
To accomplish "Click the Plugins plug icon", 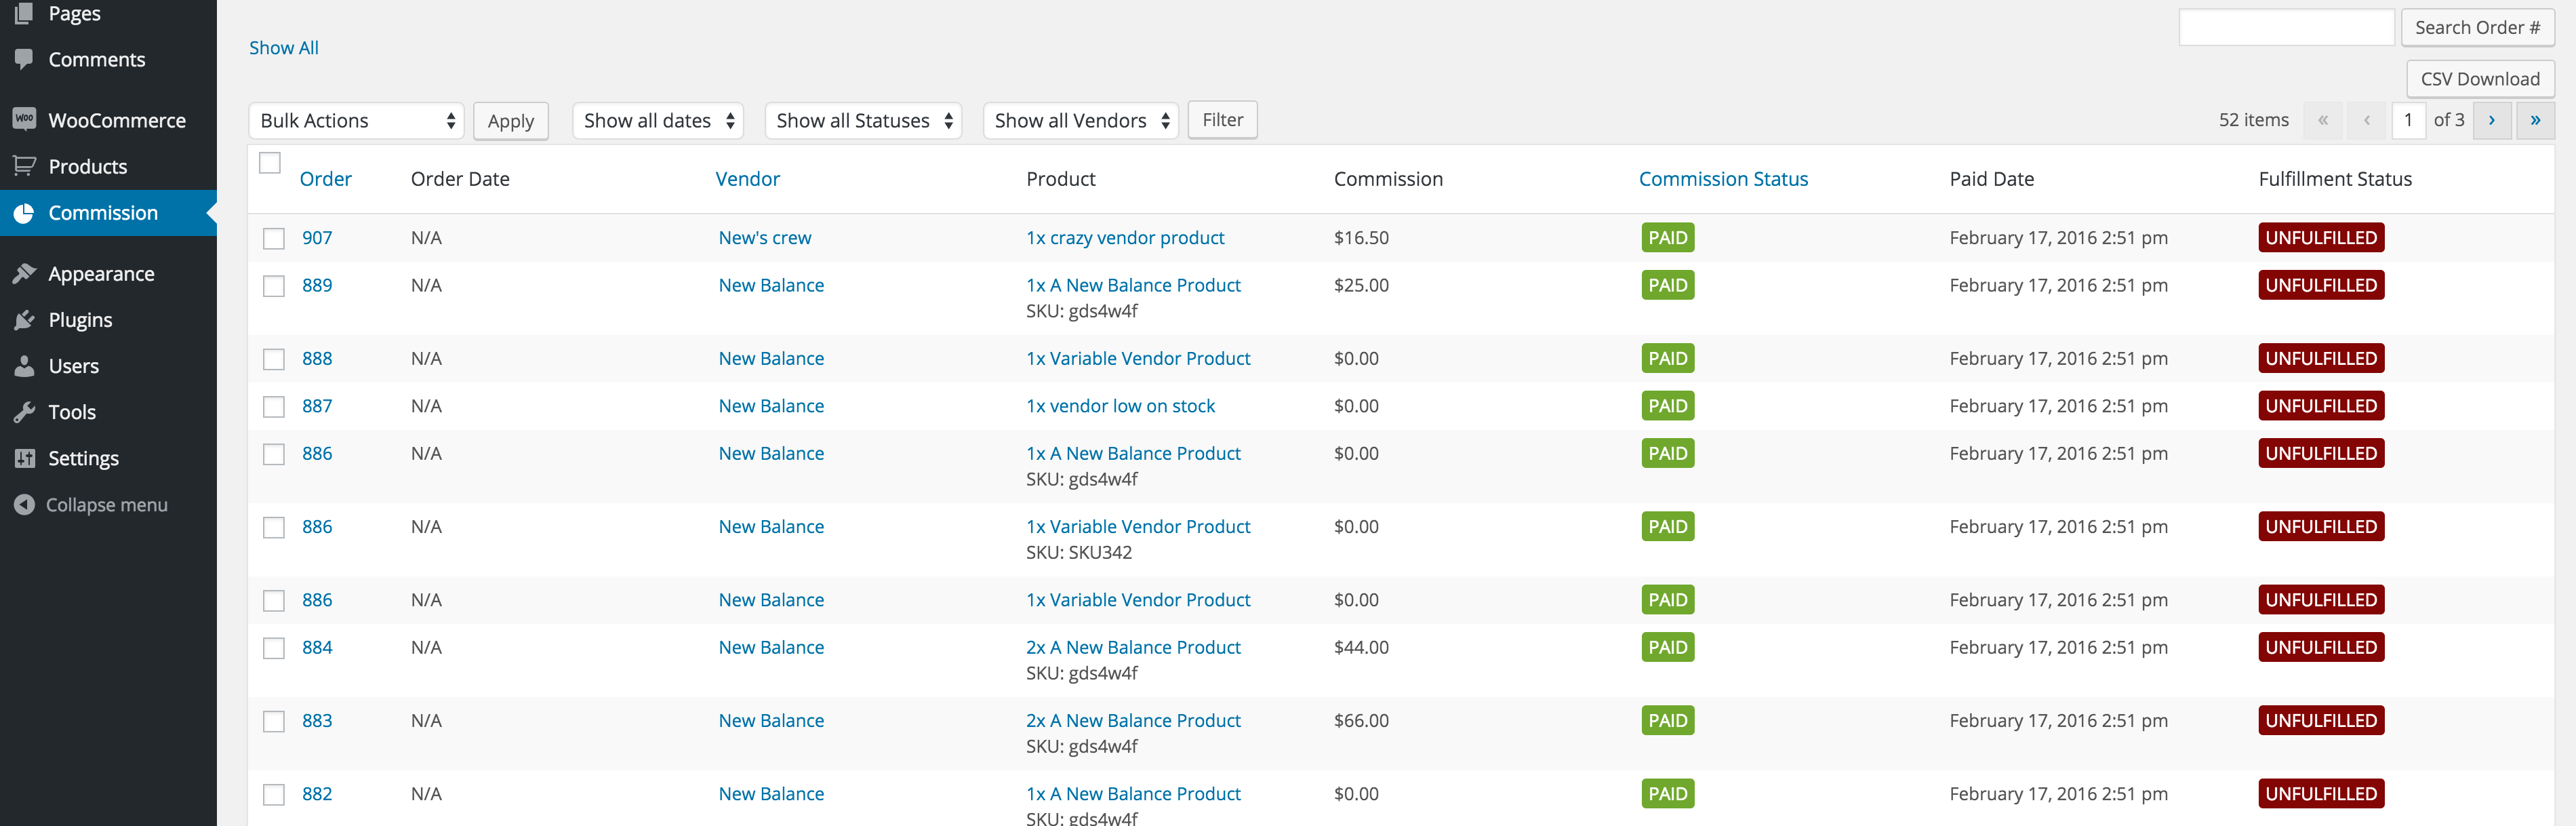I will coord(24,320).
